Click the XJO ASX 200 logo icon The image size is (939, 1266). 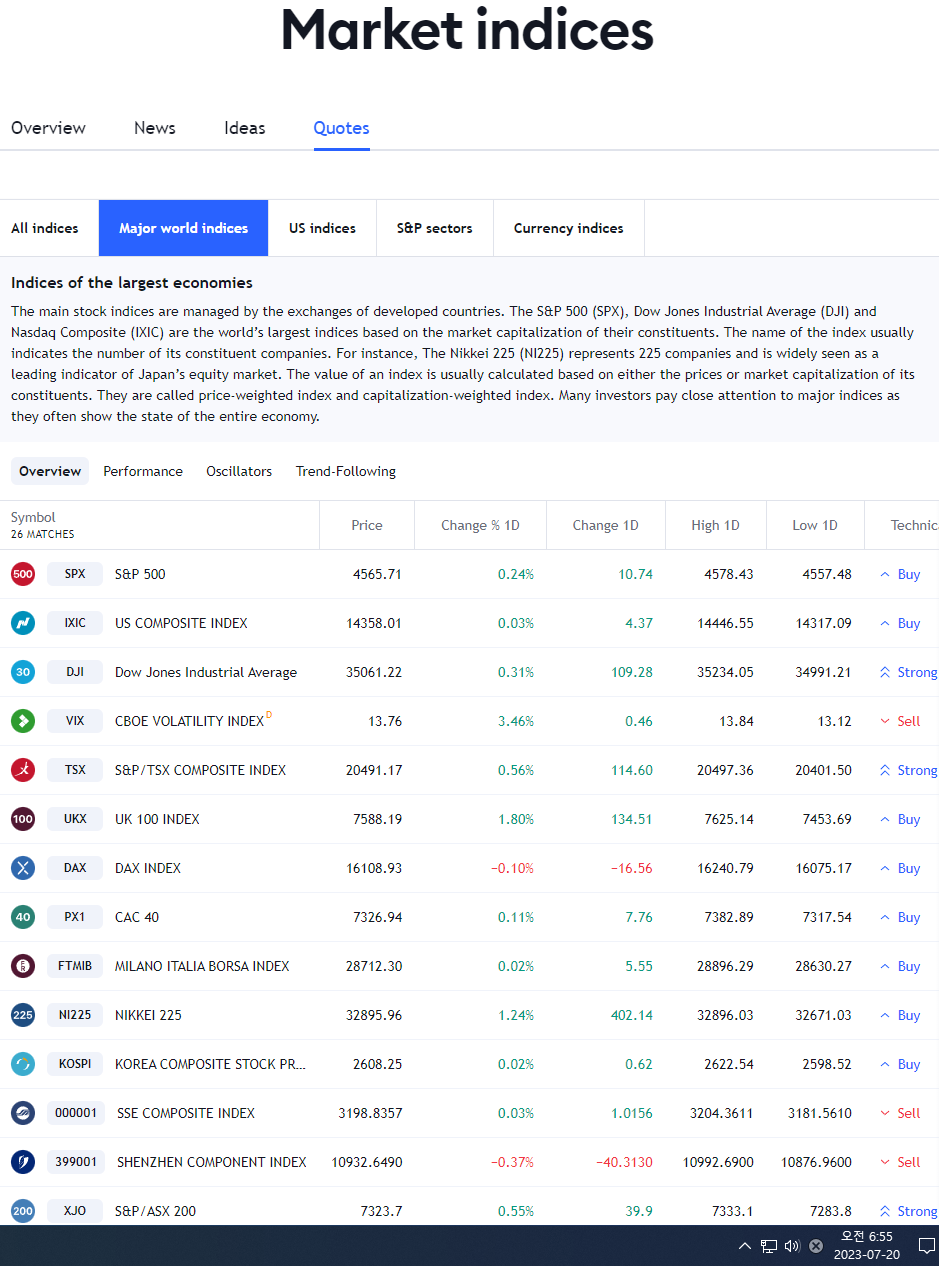(23, 1211)
